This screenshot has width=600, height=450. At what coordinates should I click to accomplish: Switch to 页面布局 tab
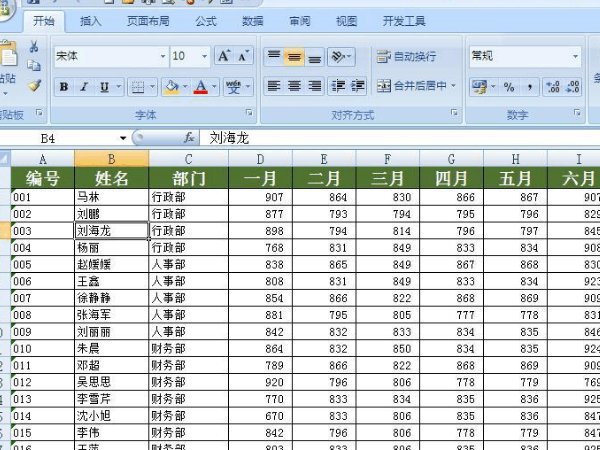(x=148, y=21)
